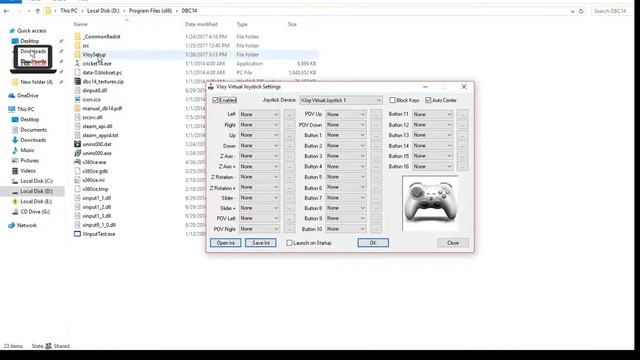Select the xinput1_3.dll file
640x360 pixels.
pos(97,216)
